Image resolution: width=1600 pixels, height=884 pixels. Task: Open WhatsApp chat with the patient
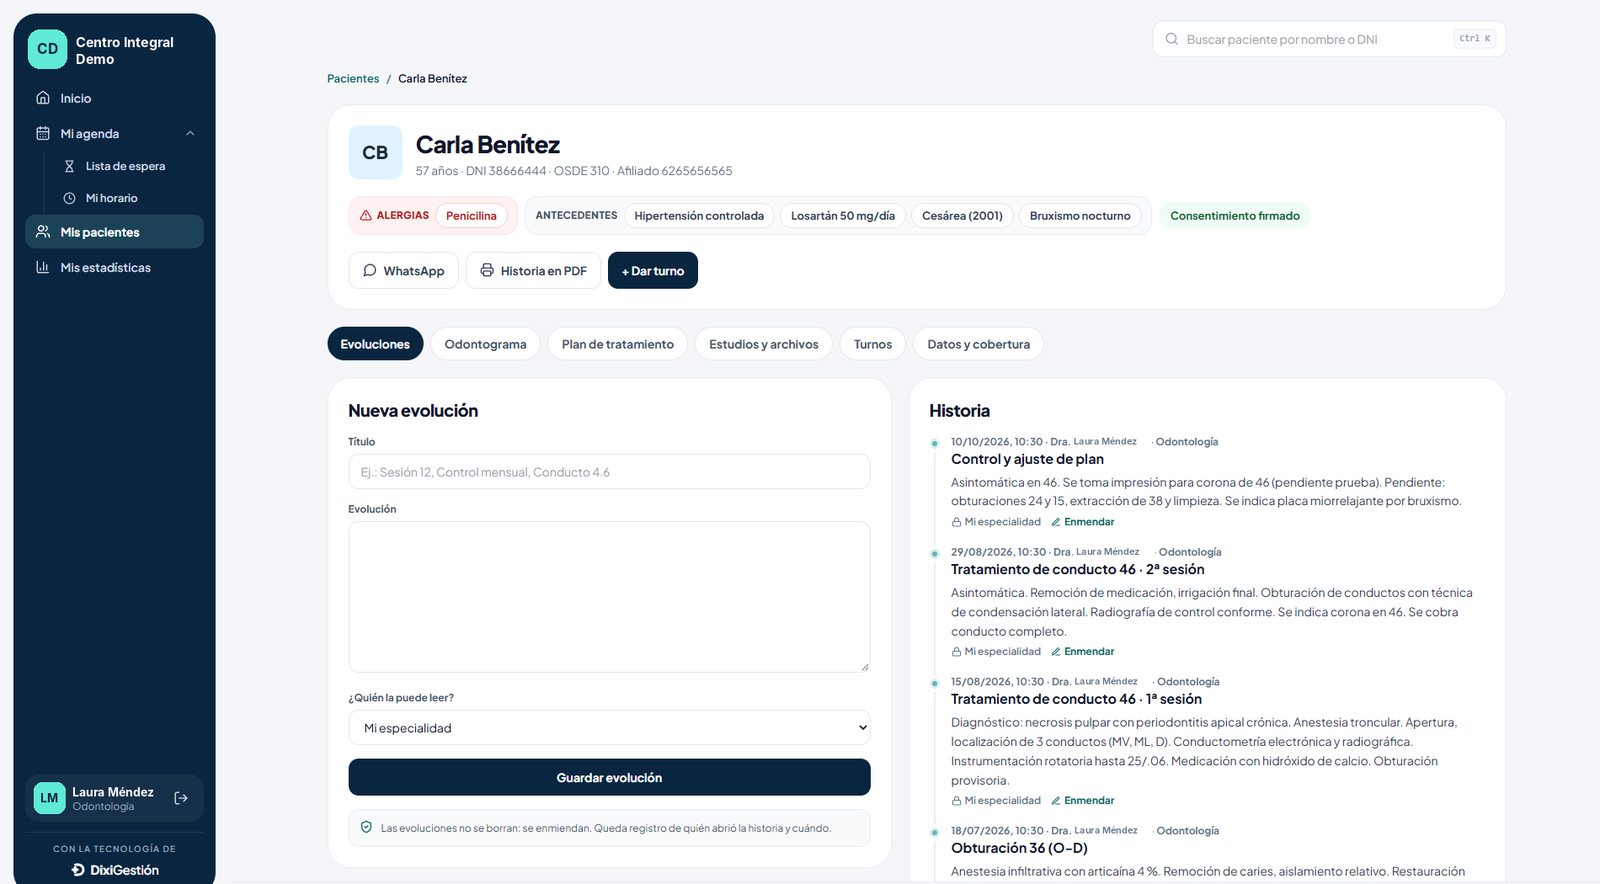tap(403, 271)
